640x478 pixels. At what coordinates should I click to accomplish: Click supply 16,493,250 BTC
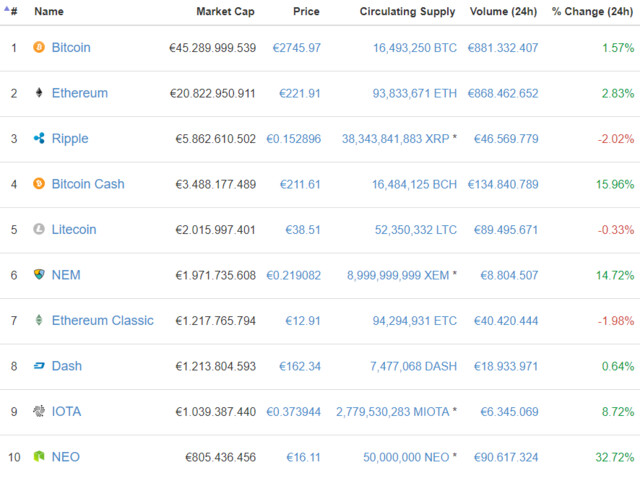coord(415,48)
